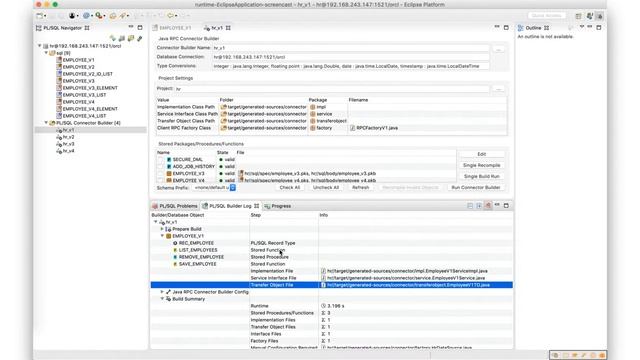
Task: Select the hr_v1 editor tab
Action: (216, 28)
